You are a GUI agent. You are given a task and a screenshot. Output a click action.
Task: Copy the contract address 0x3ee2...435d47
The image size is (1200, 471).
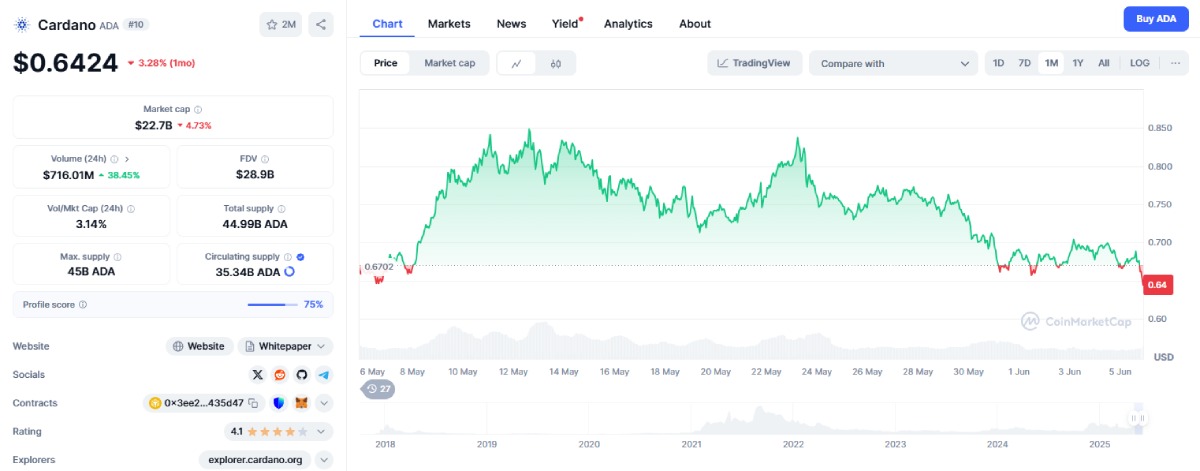254,403
